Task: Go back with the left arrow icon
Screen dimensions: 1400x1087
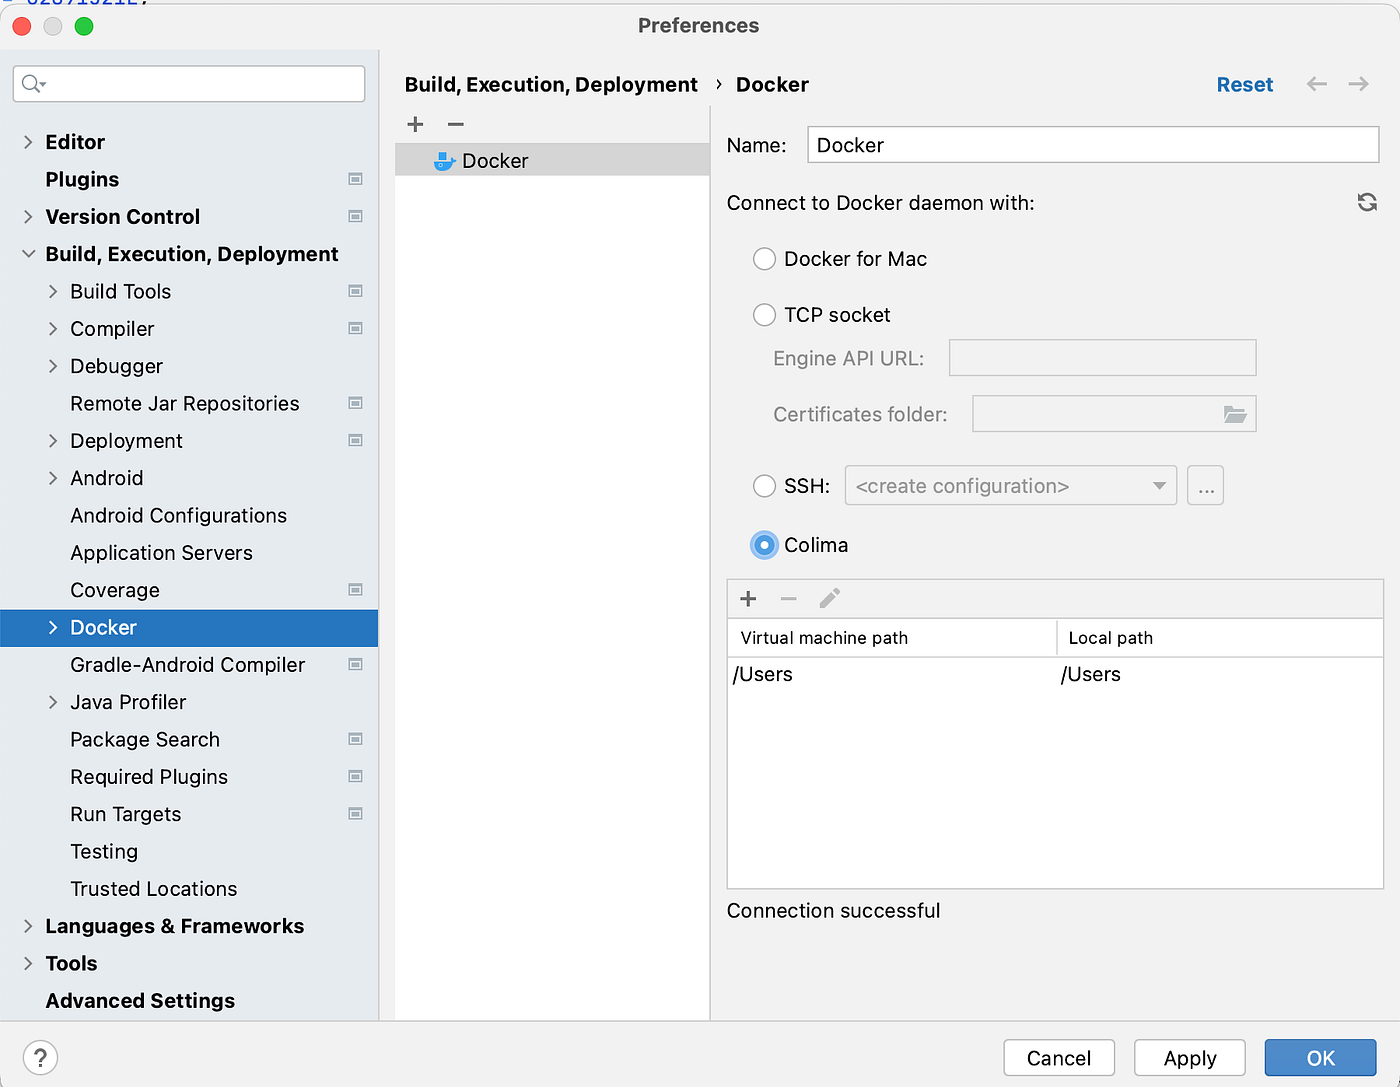Action: point(1317,84)
